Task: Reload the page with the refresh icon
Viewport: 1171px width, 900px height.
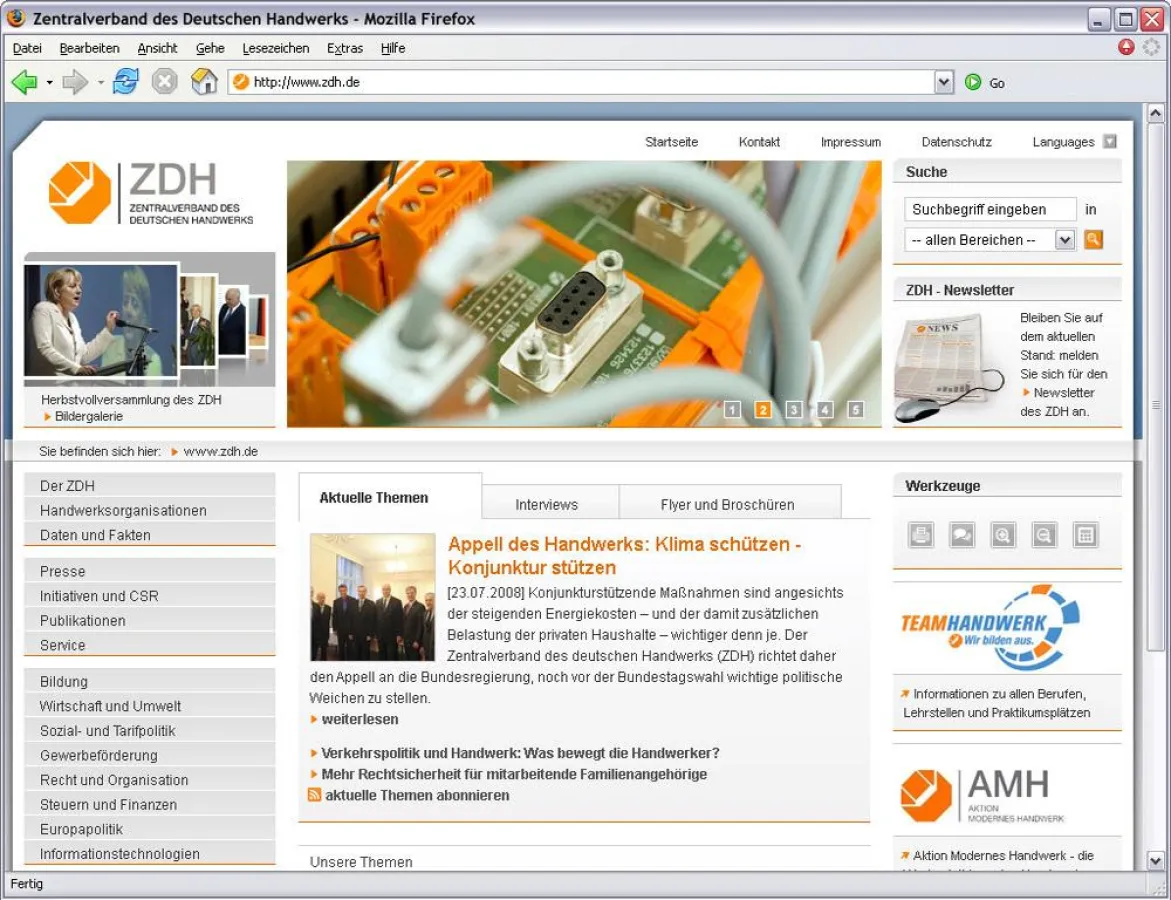Action: point(125,83)
